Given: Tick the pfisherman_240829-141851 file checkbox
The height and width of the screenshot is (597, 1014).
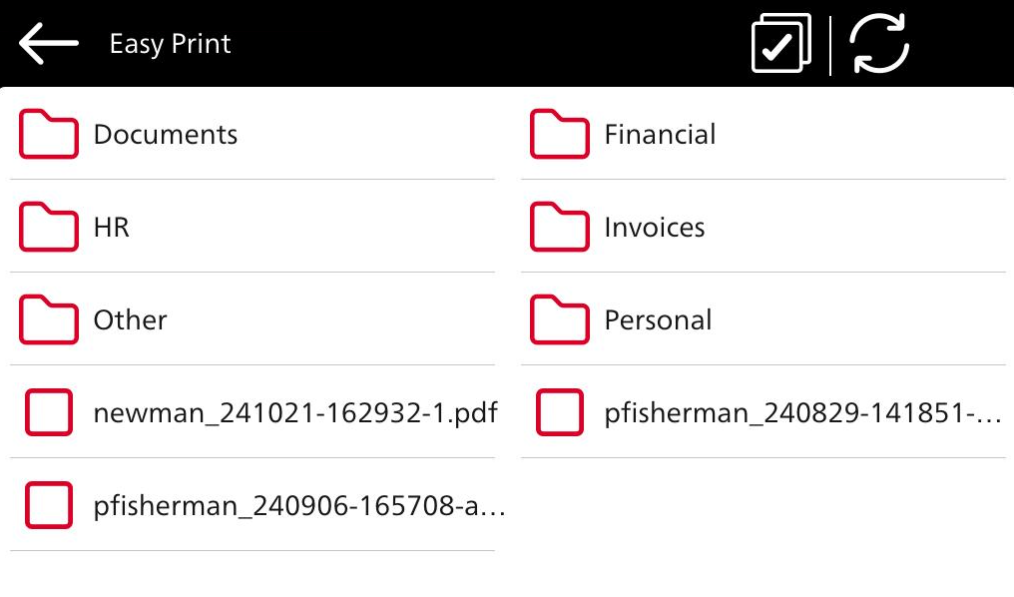Looking at the screenshot, I should pos(559,413).
